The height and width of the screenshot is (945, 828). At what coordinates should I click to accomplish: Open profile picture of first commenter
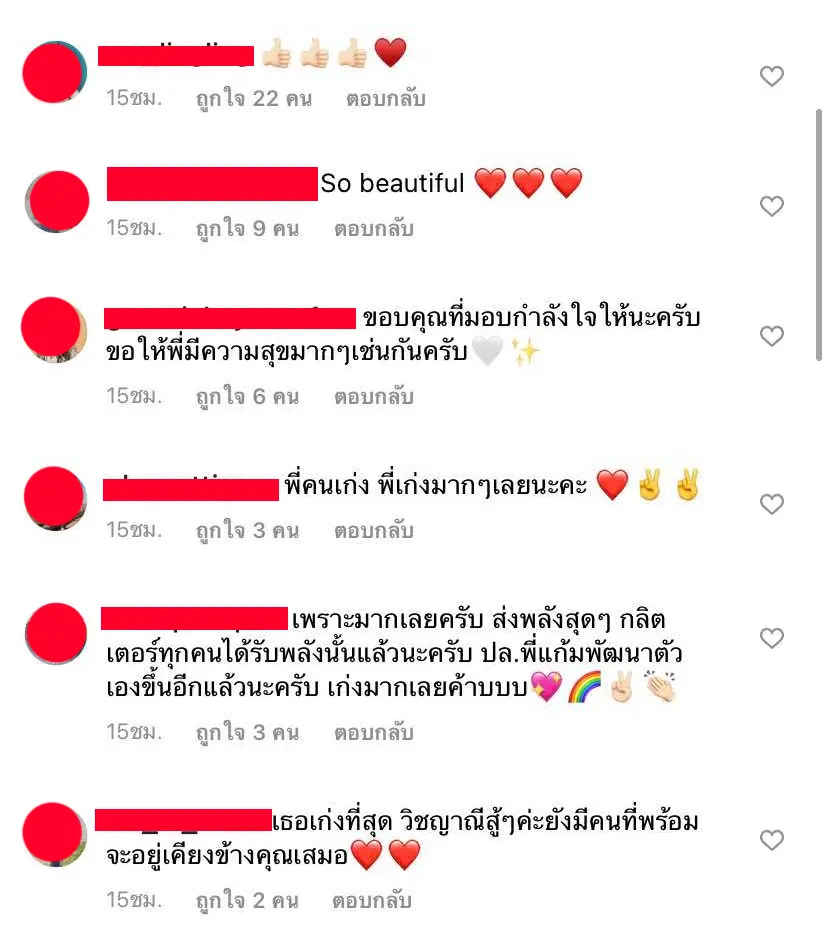tap(54, 72)
